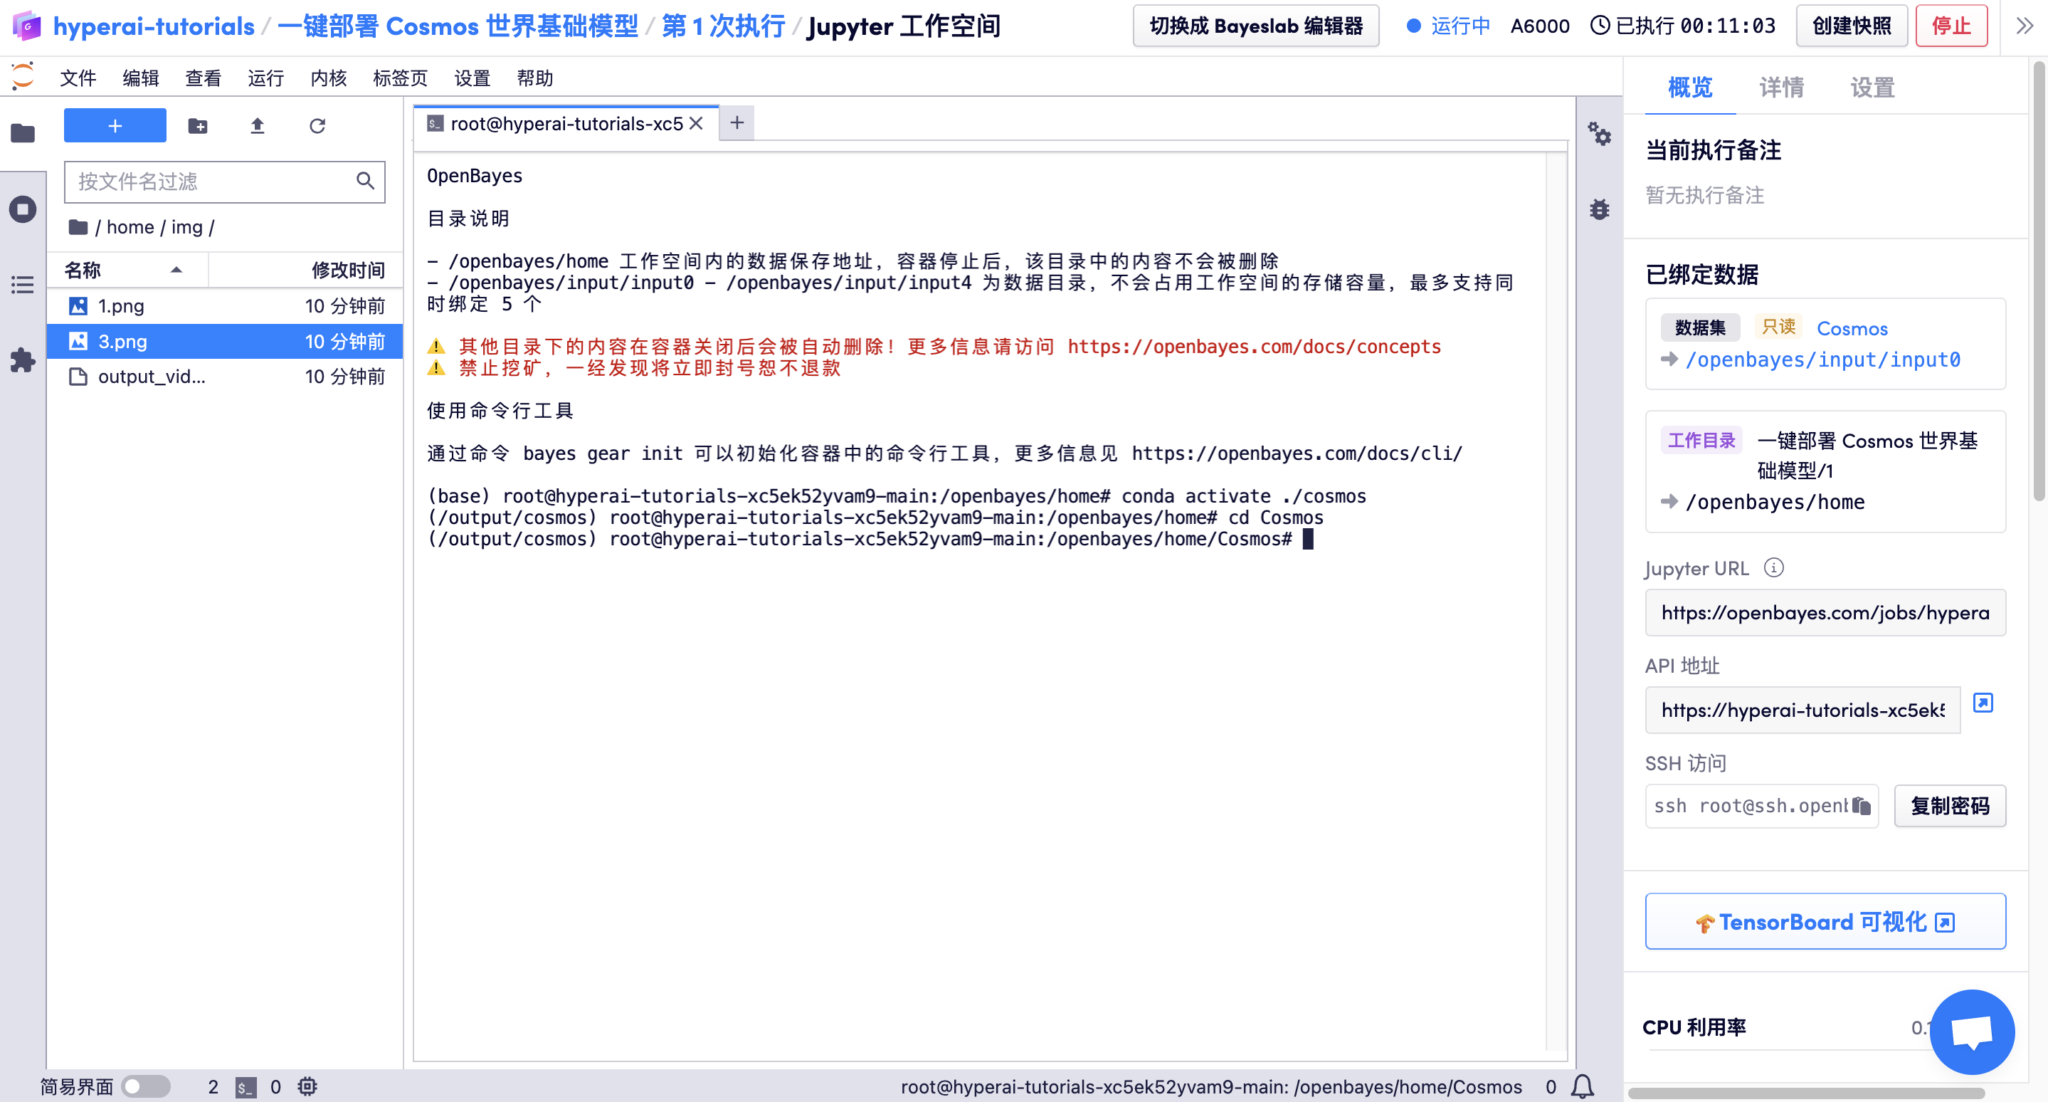2048x1102 pixels.
Task: Open the 内核 menu
Action: click(x=328, y=78)
